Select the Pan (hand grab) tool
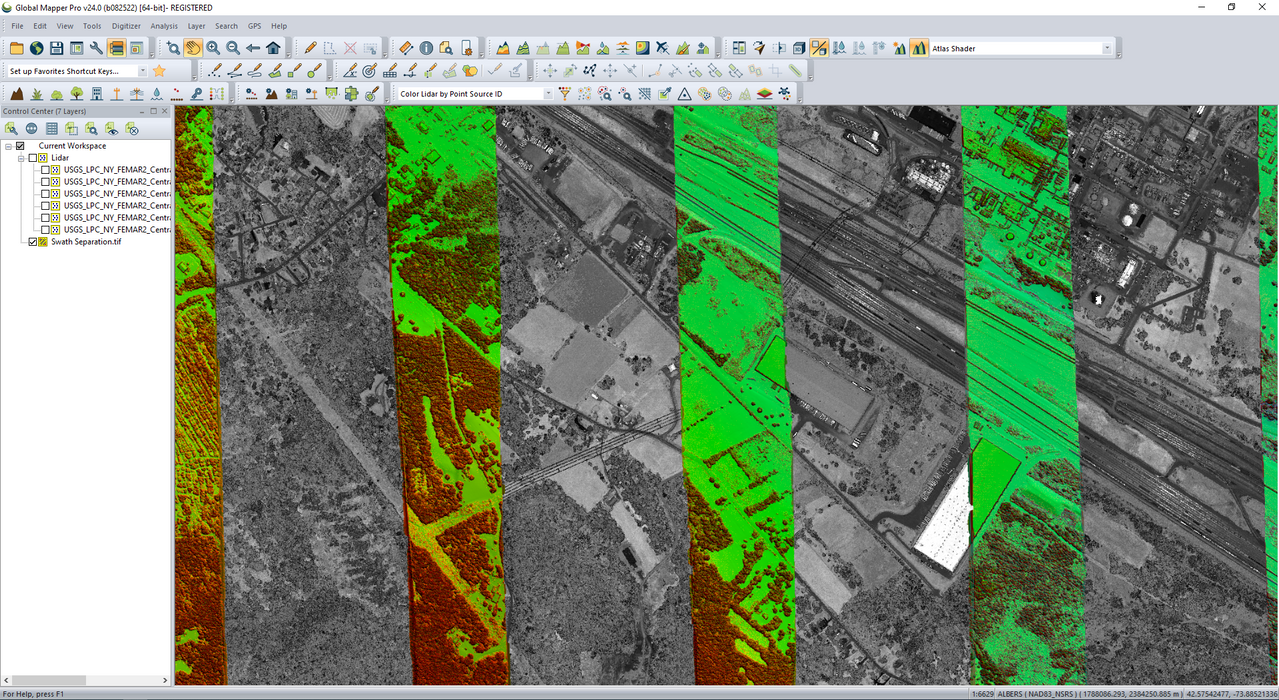This screenshot has width=1279, height=700. [x=193, y=48]
